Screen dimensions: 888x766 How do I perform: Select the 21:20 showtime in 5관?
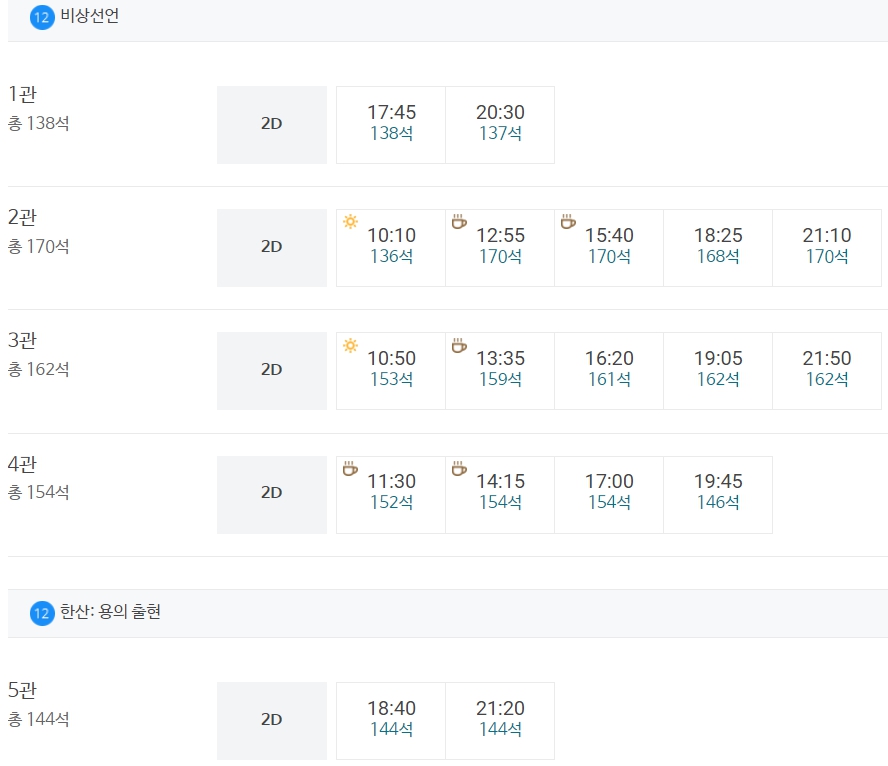tap(500, 720)
